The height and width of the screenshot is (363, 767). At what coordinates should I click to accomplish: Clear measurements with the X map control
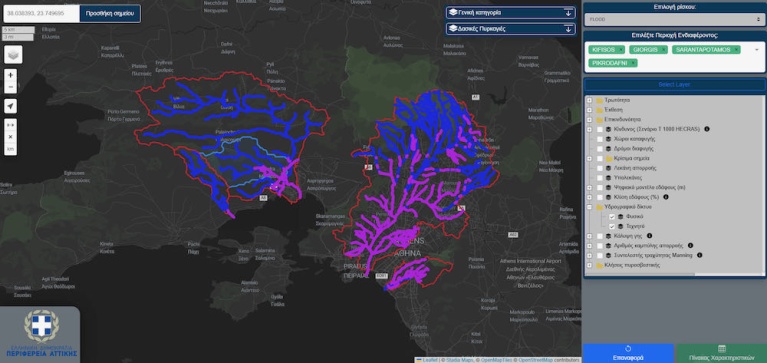(10, 137)
